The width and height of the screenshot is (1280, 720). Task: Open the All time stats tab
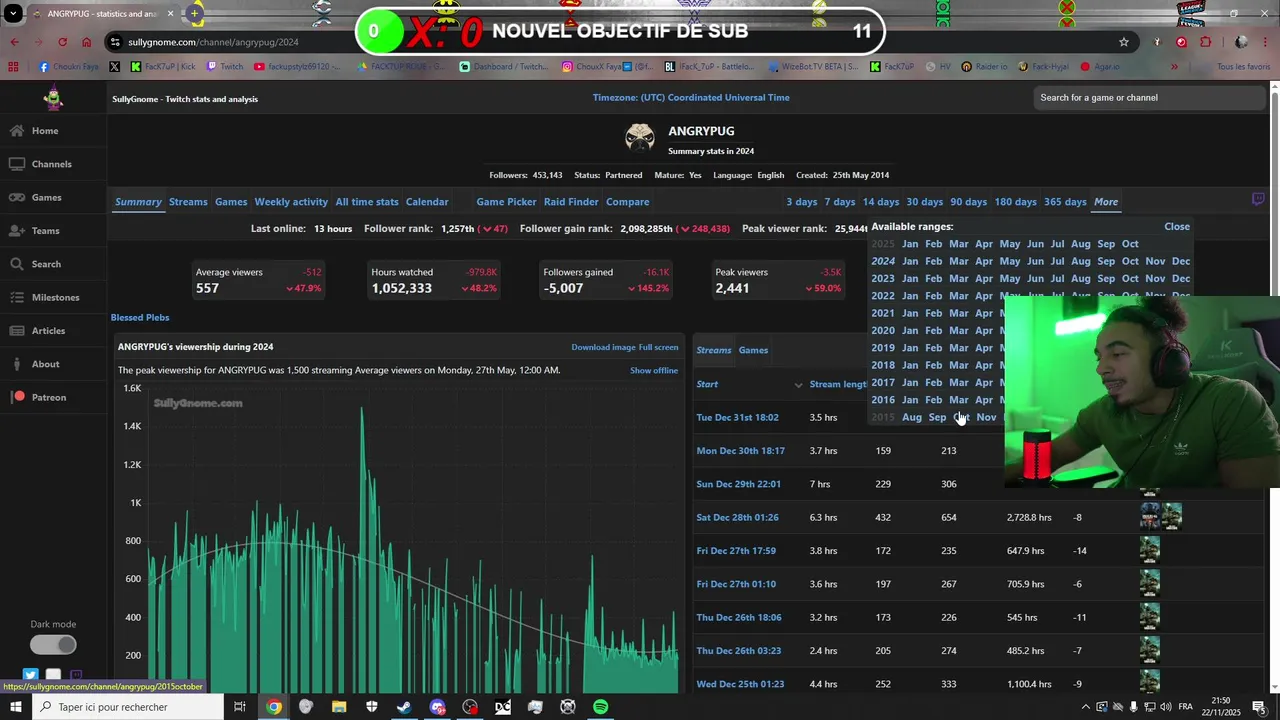coord(367,202)
